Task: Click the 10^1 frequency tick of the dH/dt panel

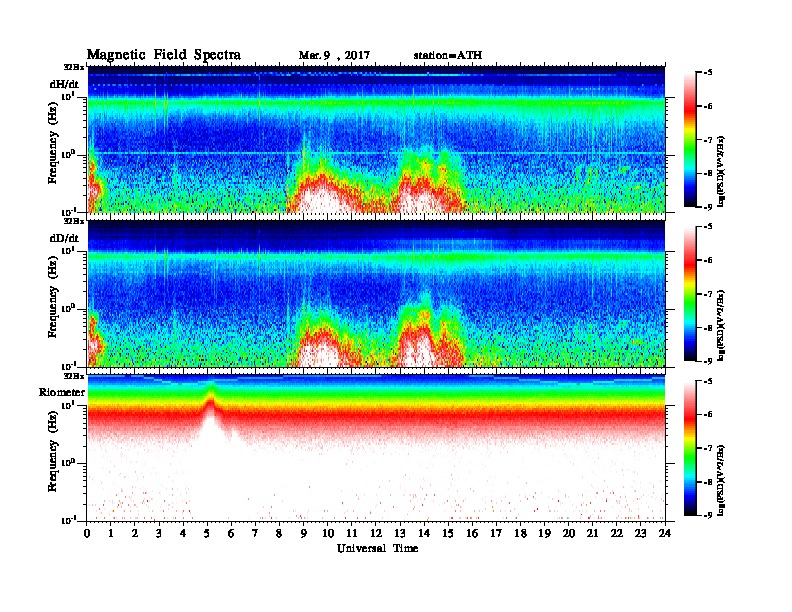Action: click(68, 96)
